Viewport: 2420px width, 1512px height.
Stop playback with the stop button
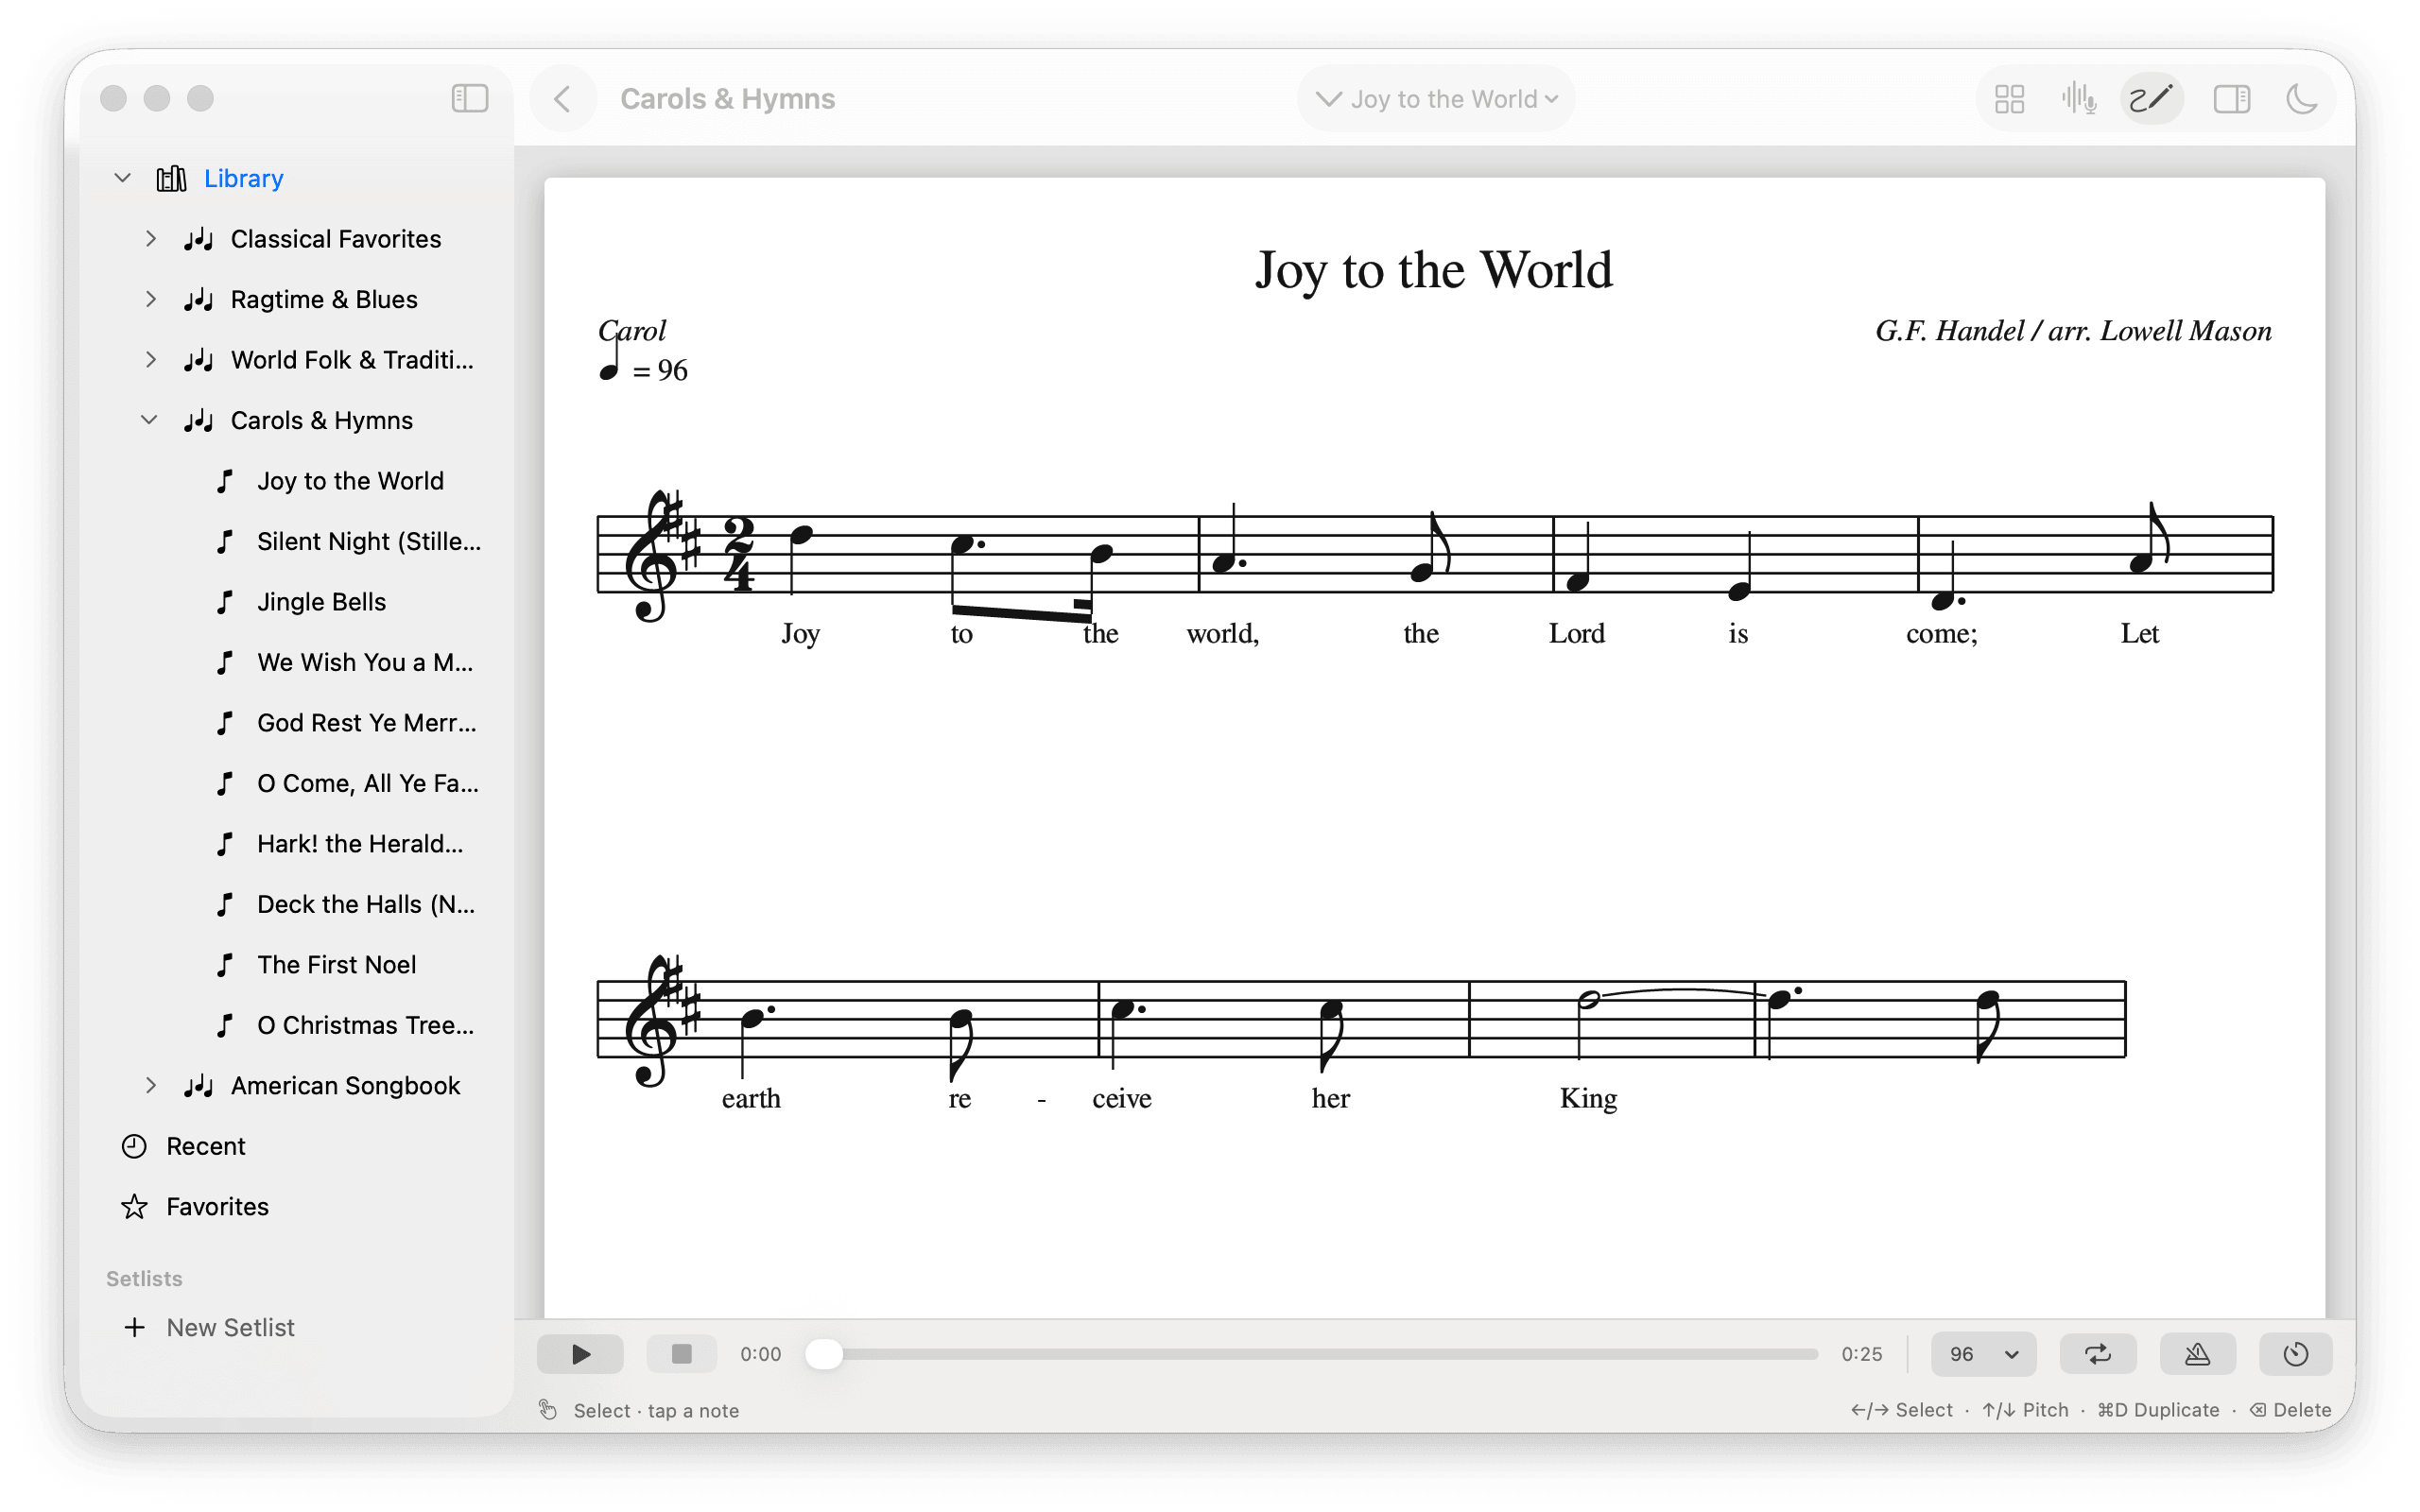click(x=681, y=1353)
